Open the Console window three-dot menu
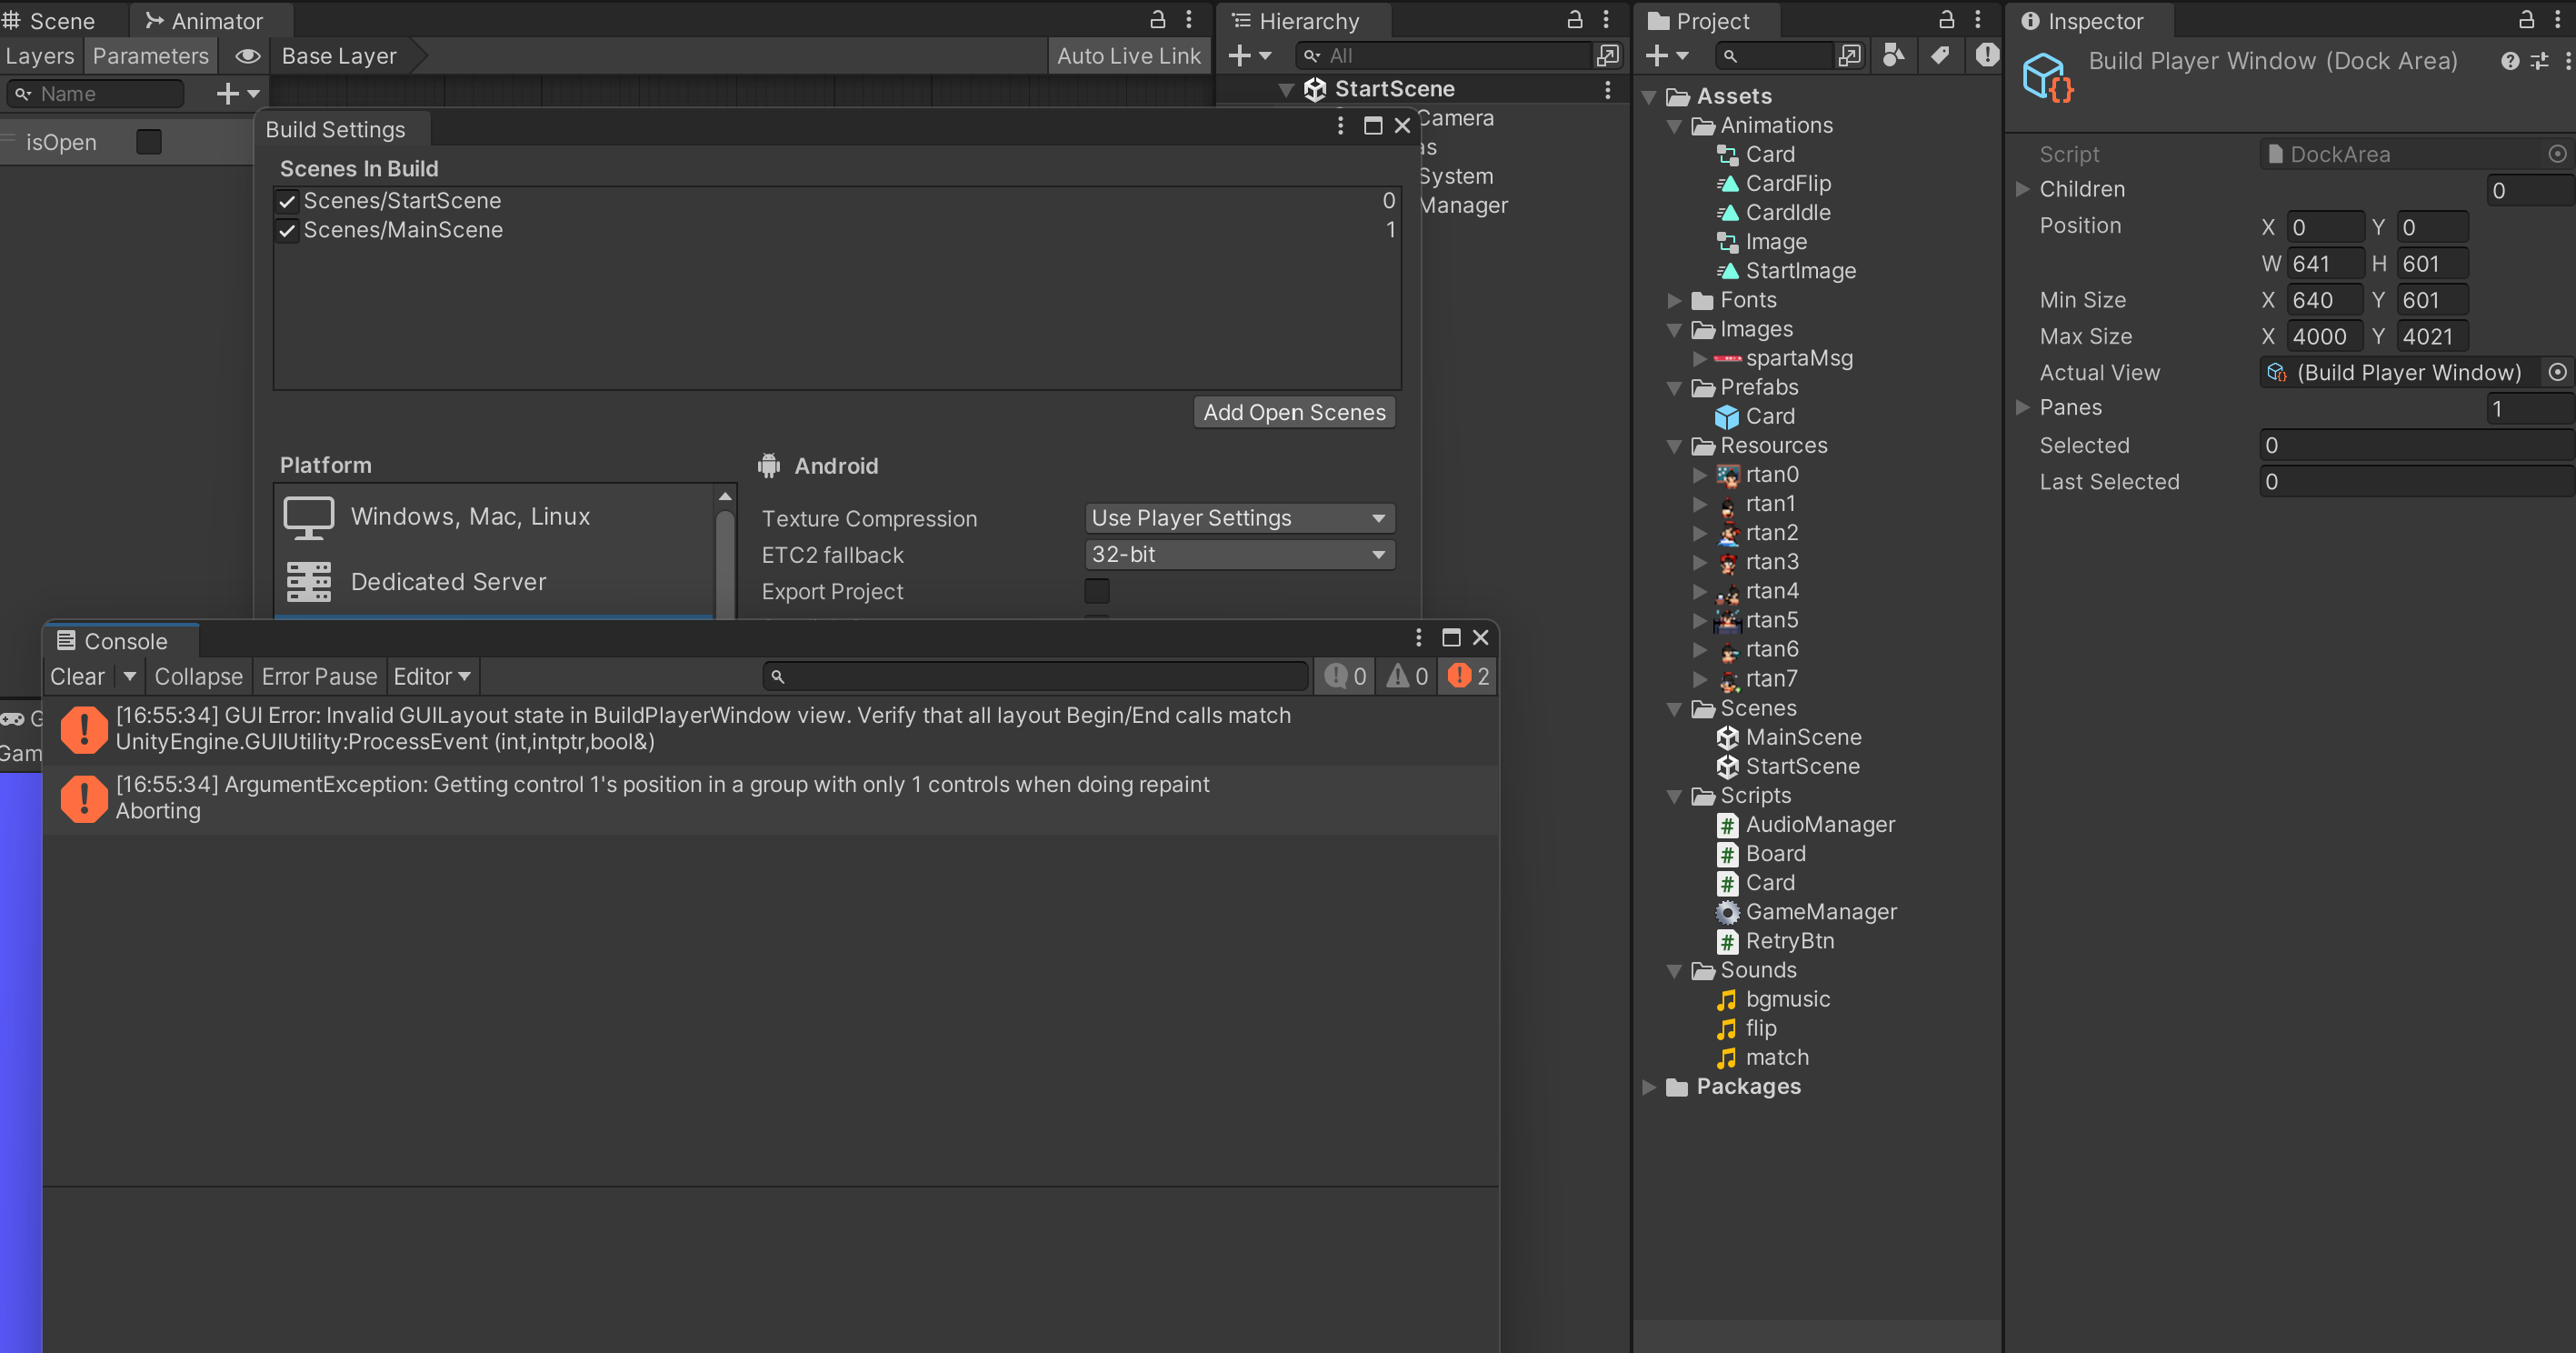Image resolution: width=2576 pixels, height=1353 pixels. tap(1418, 638)
